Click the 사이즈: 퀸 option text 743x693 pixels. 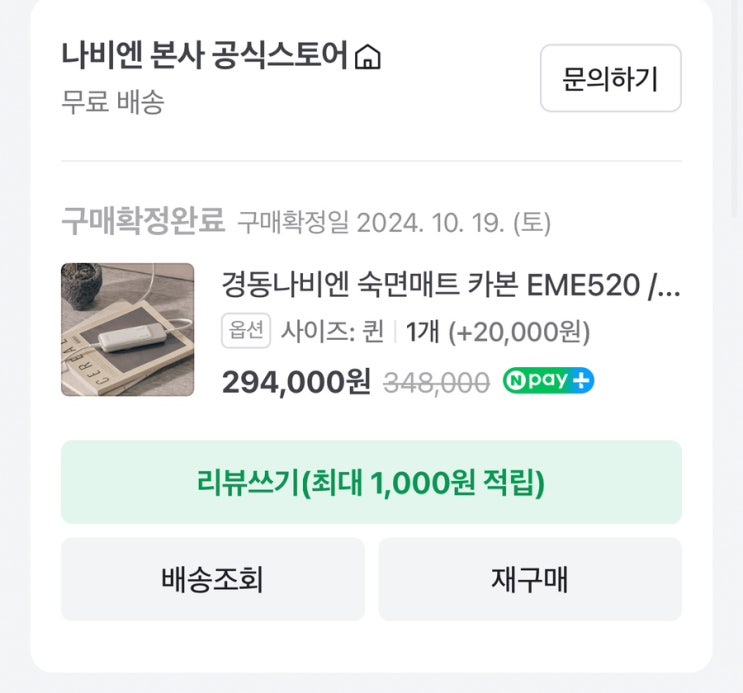332,331
